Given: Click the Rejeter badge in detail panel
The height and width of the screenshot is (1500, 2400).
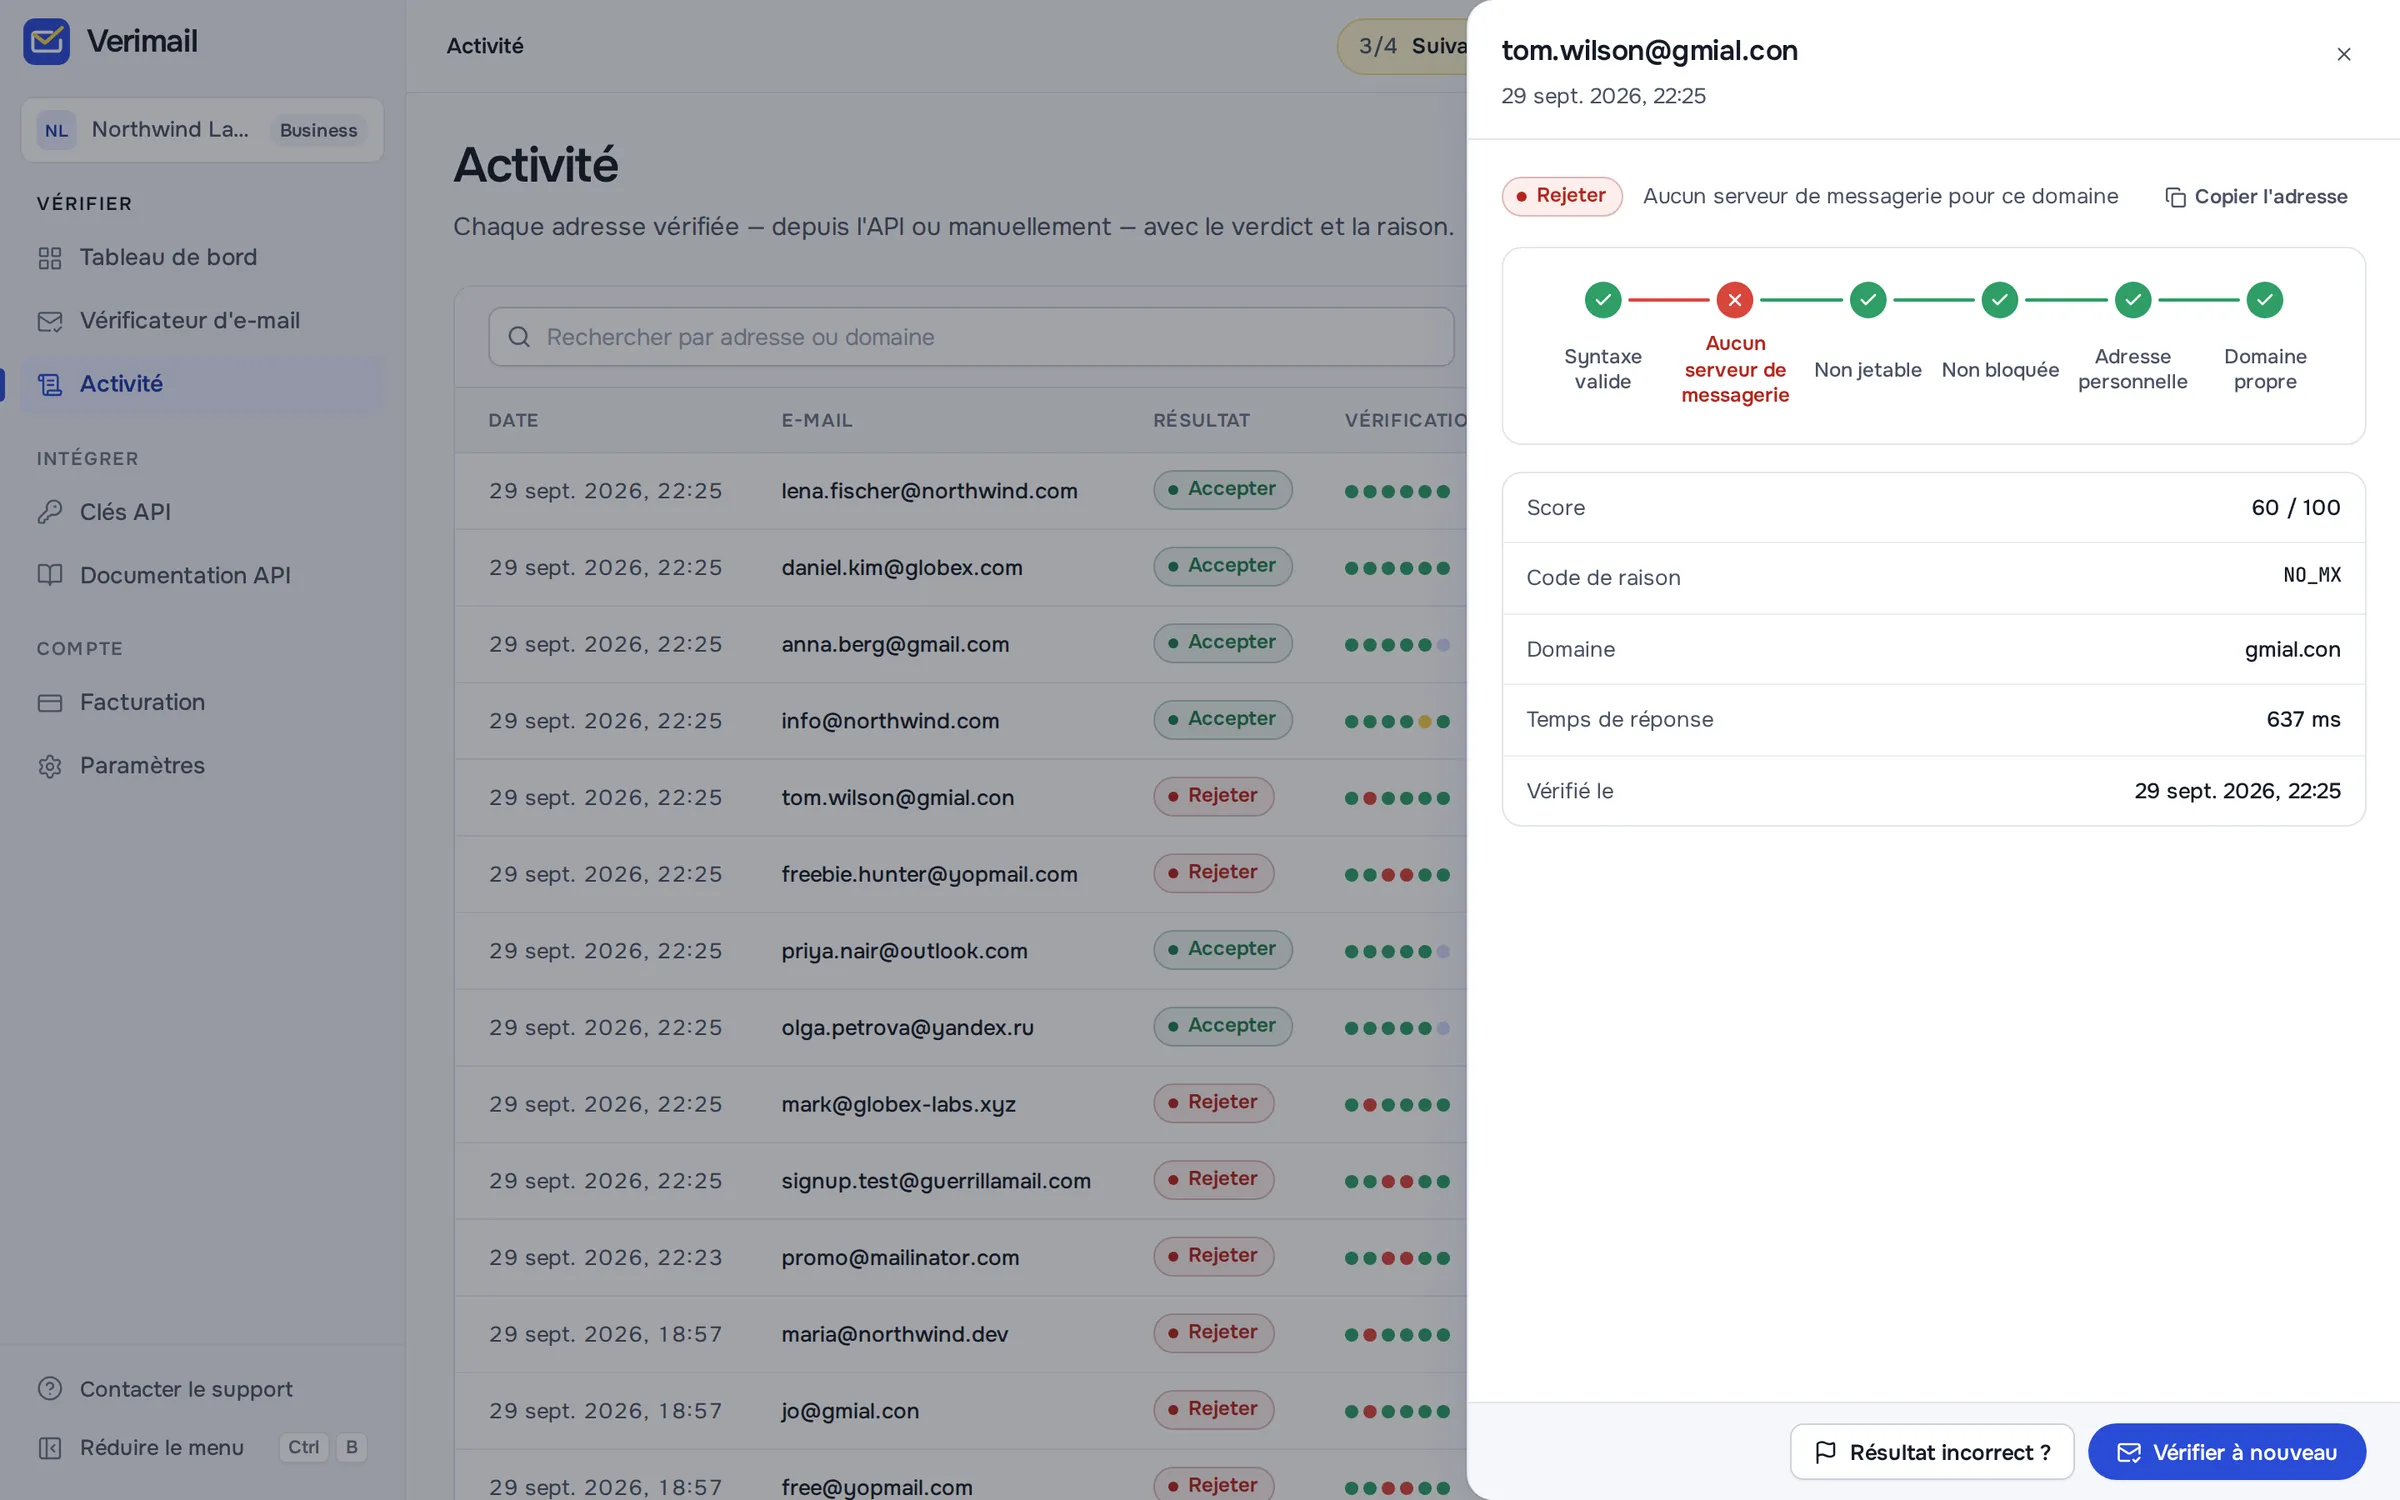Looking at the screenshot, I should 1562,196.
